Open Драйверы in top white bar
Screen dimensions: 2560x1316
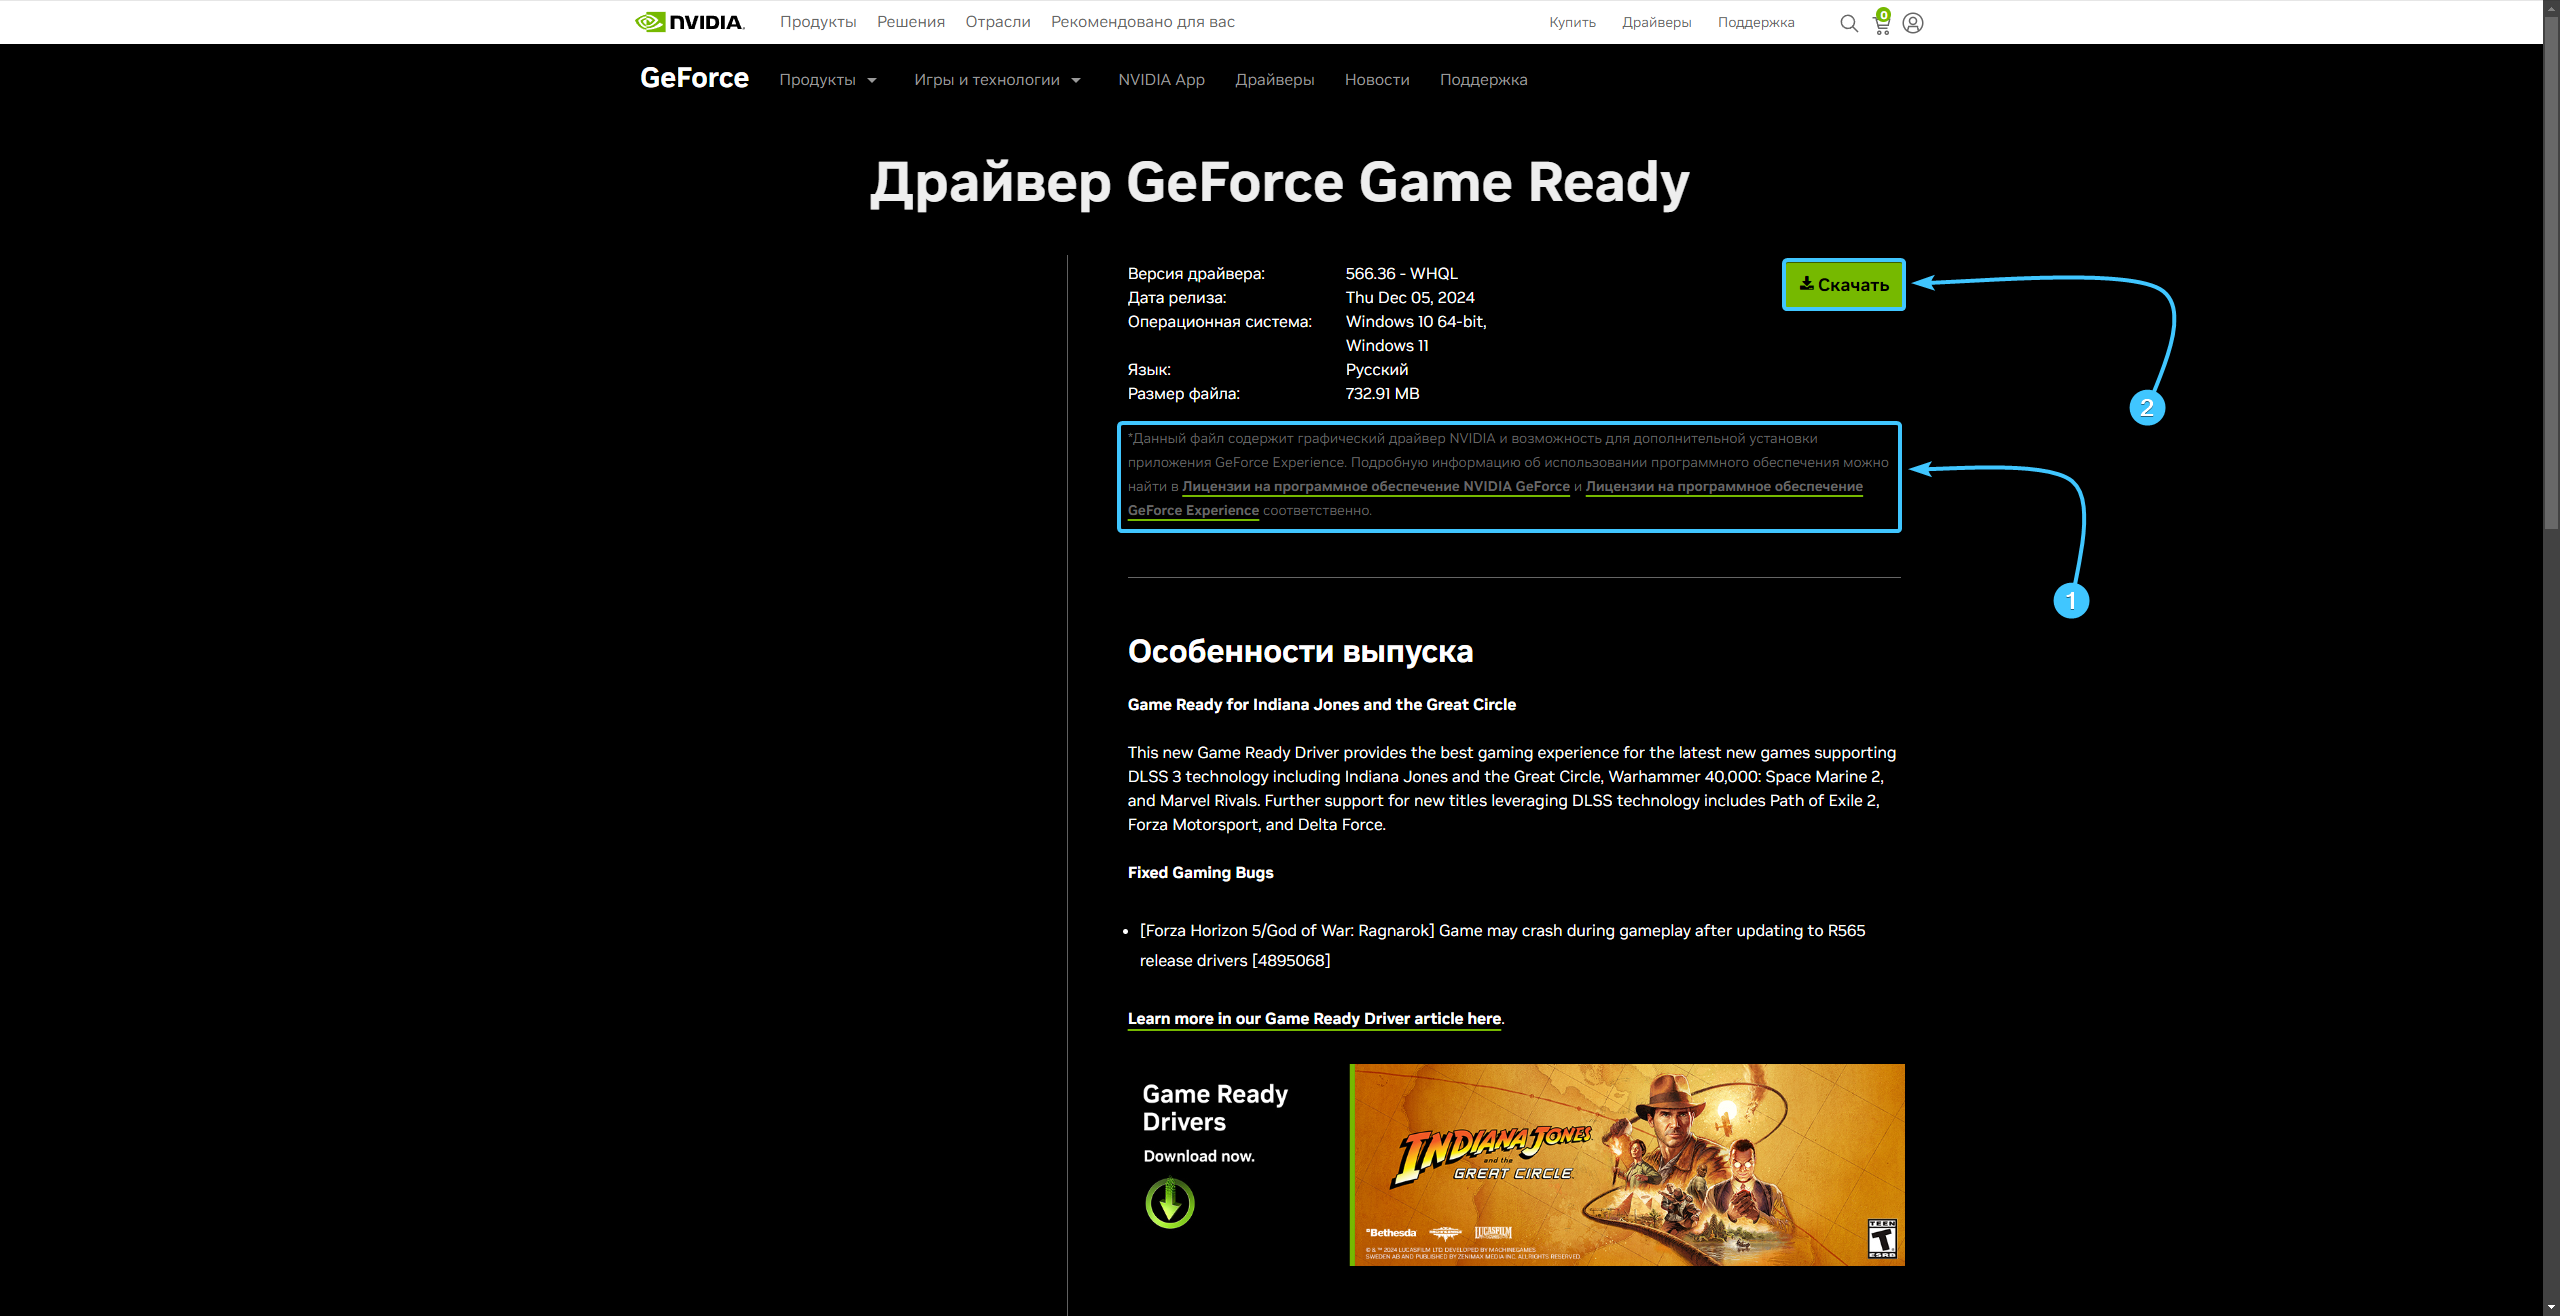click(1657, 23)
